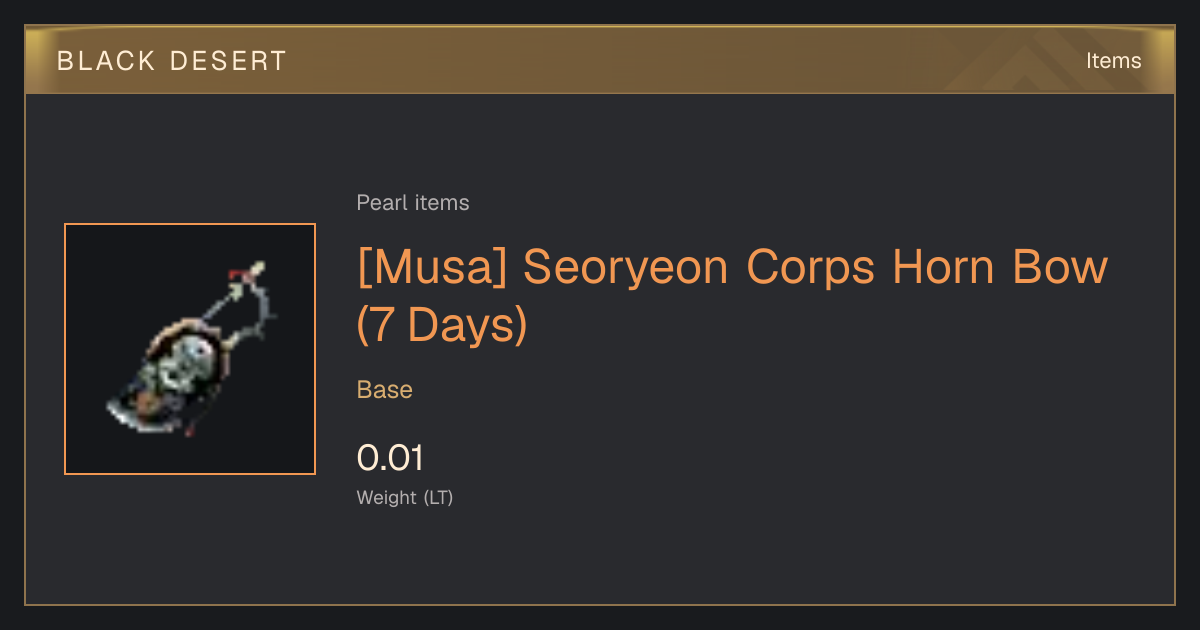
Task: Click the 0.01 weight value
Action: [x=390, y=458]
